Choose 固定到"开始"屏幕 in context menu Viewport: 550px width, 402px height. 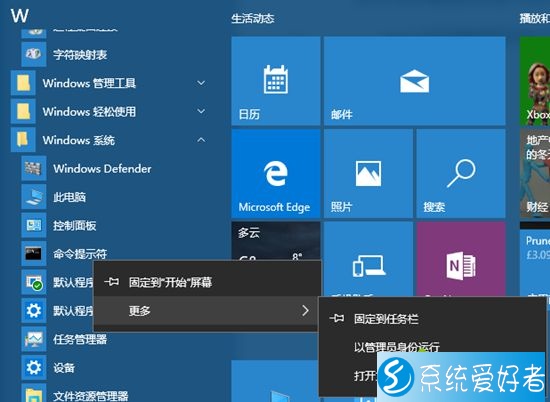coord(207,282)
